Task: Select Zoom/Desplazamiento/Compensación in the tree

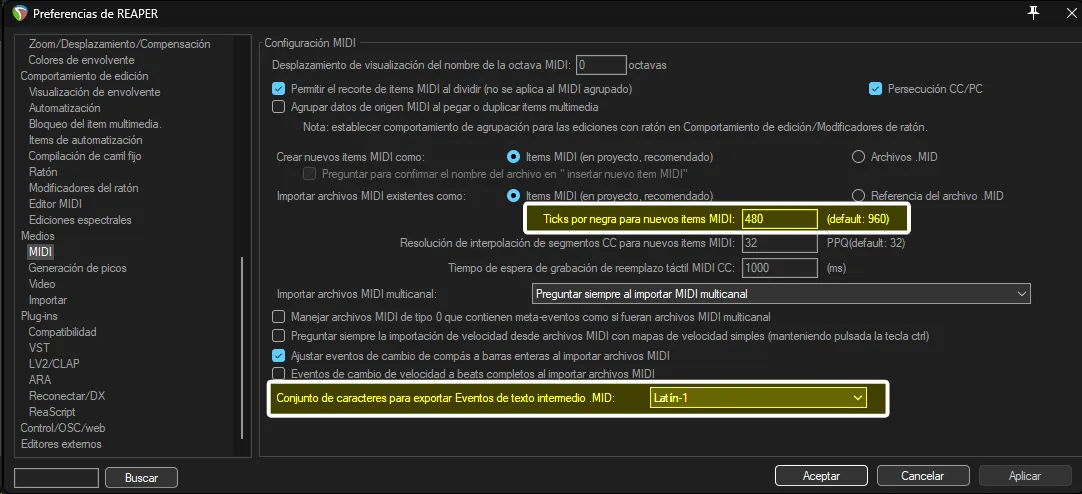Action: pyautogui.click(x=119, y=44)
